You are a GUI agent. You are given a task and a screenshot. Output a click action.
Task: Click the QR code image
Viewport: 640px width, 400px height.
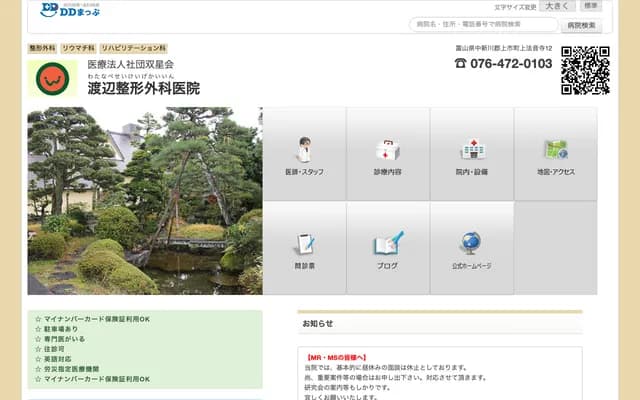coord(585,70)
